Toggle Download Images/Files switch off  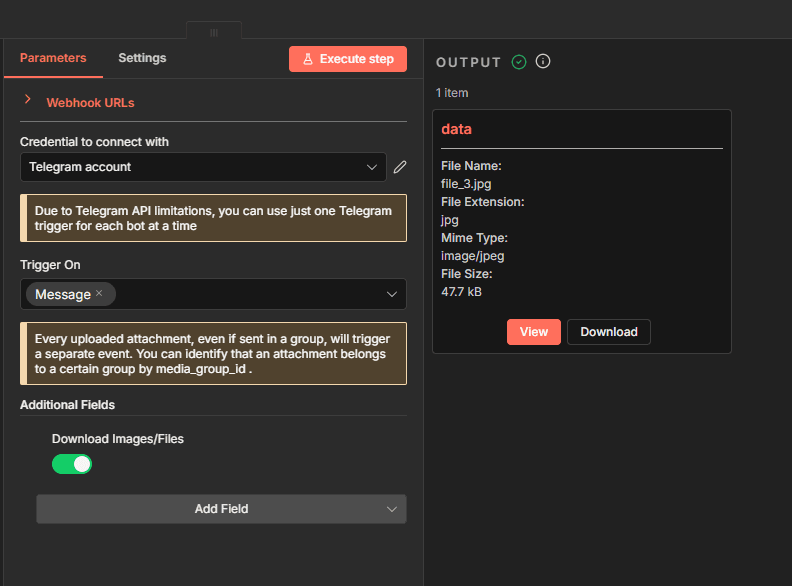pyautogui.click(x=72, y=464)
